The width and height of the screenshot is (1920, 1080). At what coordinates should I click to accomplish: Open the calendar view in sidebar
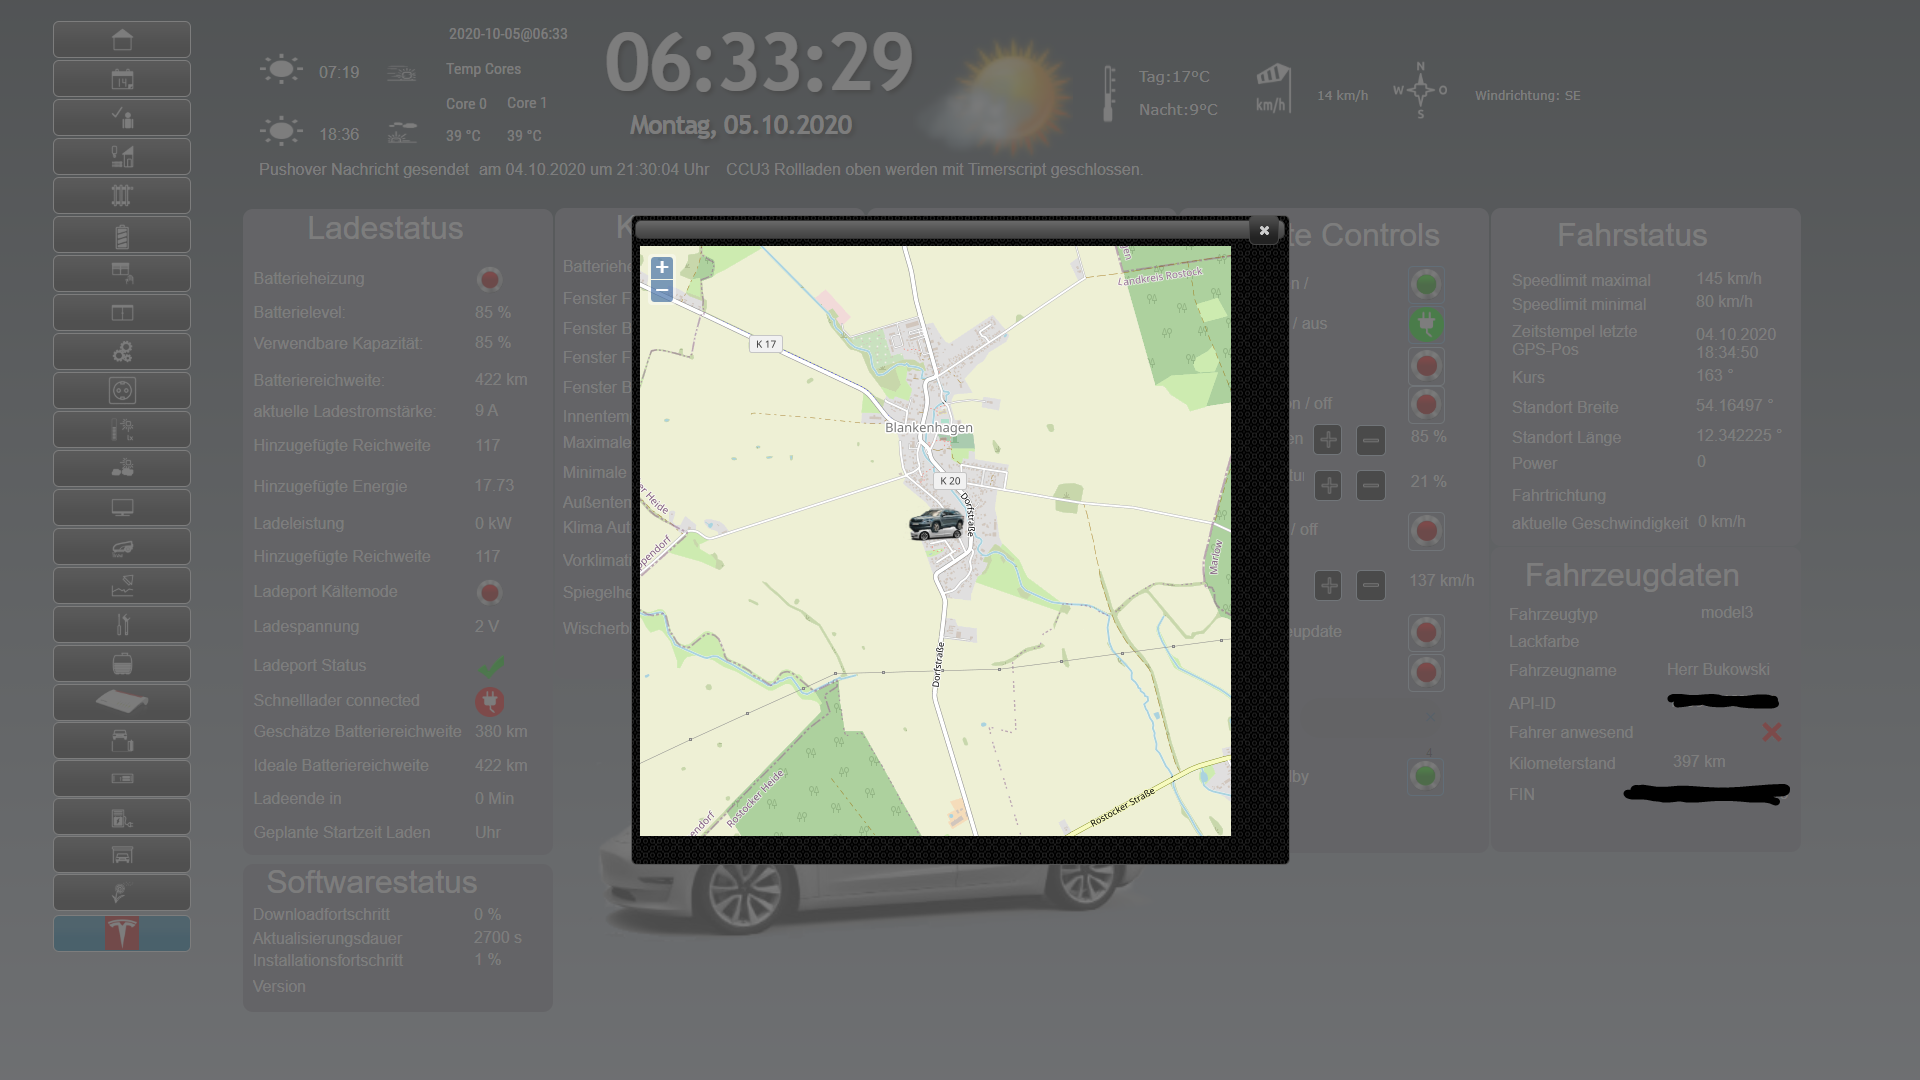click(122, 79)
